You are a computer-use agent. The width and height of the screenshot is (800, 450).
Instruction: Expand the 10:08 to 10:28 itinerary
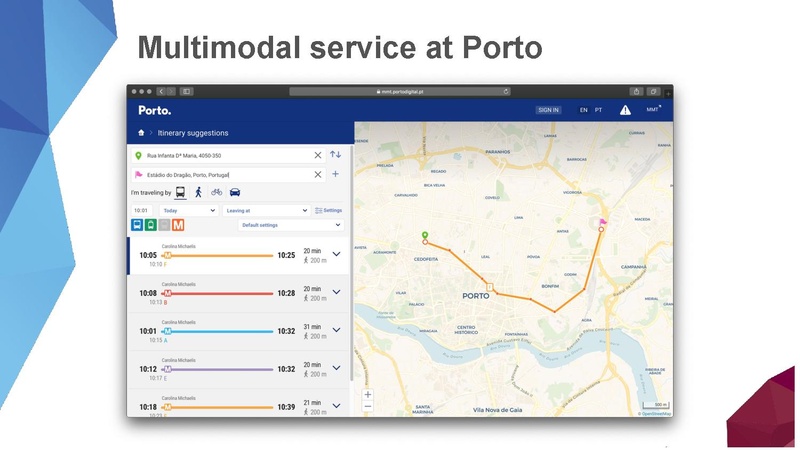pyautogui.click(x=336, y=292)
